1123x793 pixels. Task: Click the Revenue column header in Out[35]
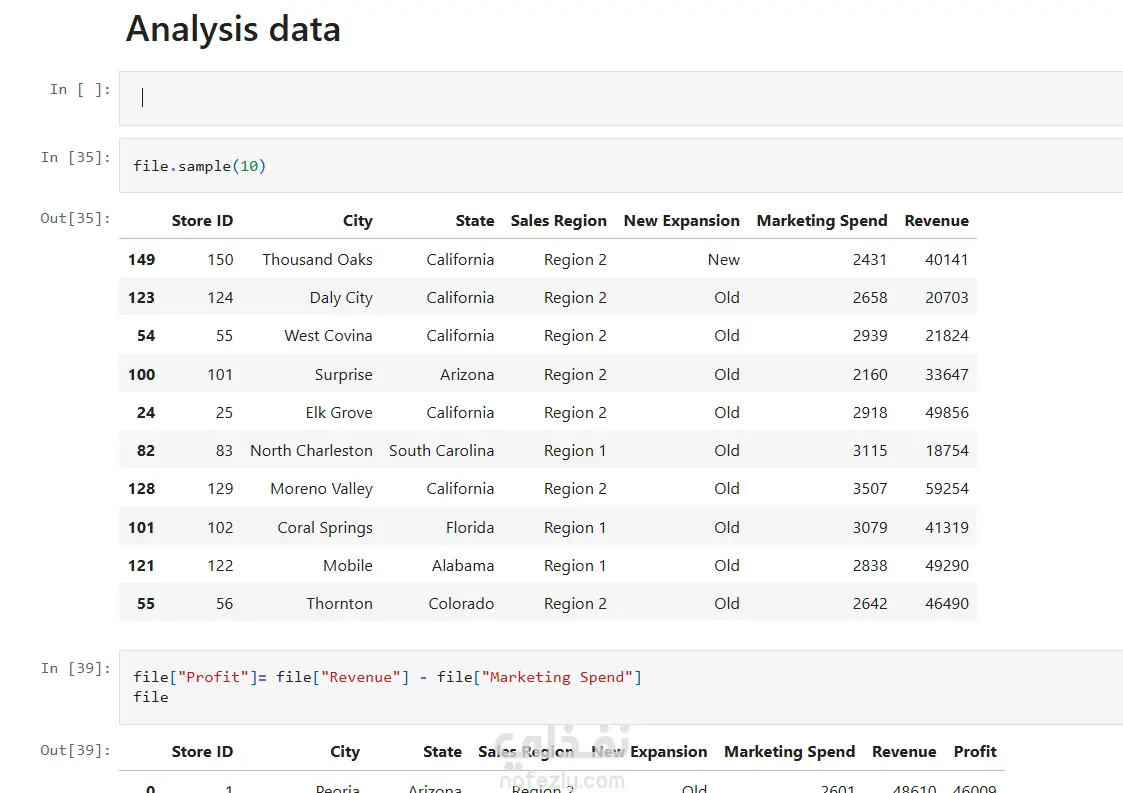tap(937, 221)
